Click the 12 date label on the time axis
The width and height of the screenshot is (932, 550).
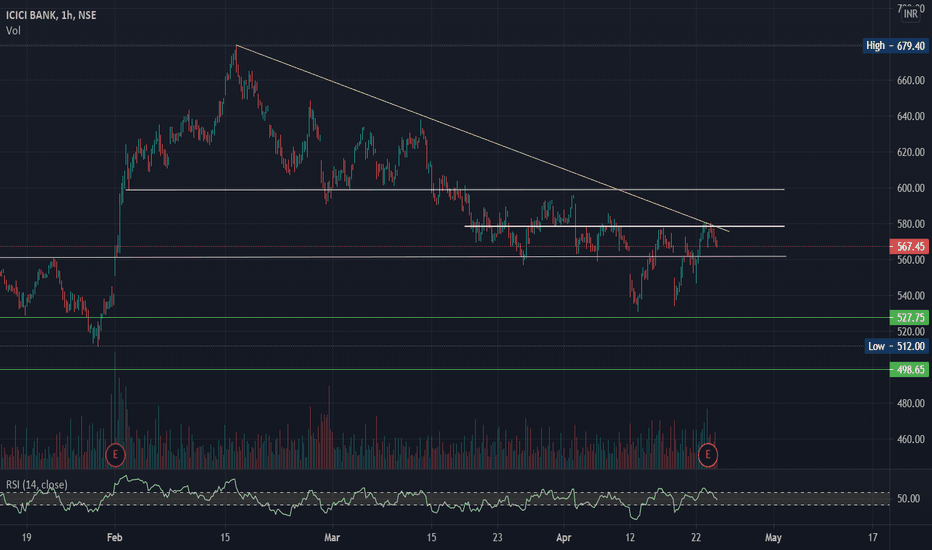tap(630, 538)
